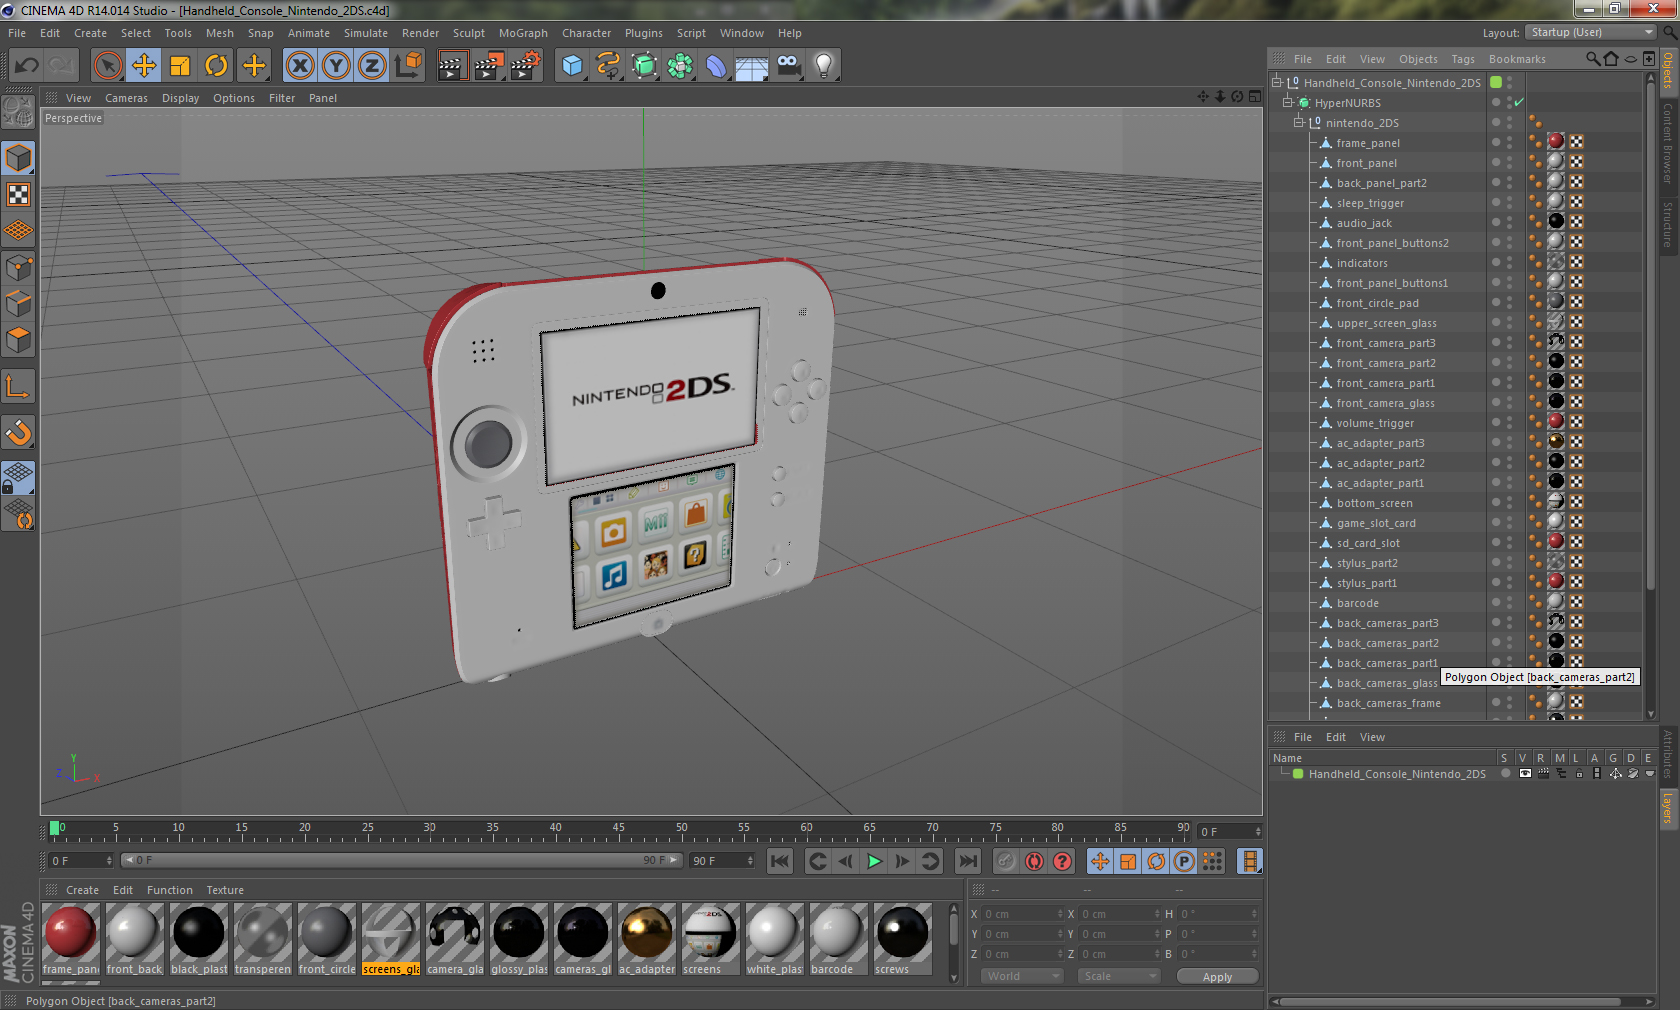Add a camera object
The width and height of the screenshot is (1680, 1010).
pyautogui.click(x=788, y=66)
